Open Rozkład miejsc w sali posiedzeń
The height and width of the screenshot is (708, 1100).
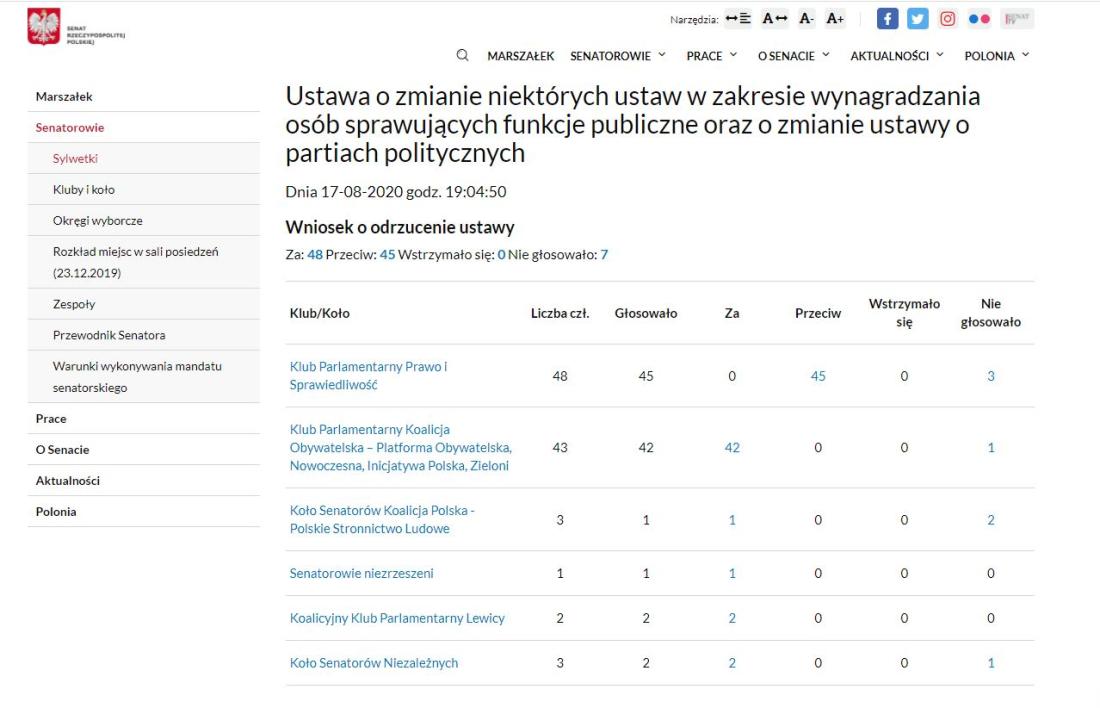tap(143, 262)
